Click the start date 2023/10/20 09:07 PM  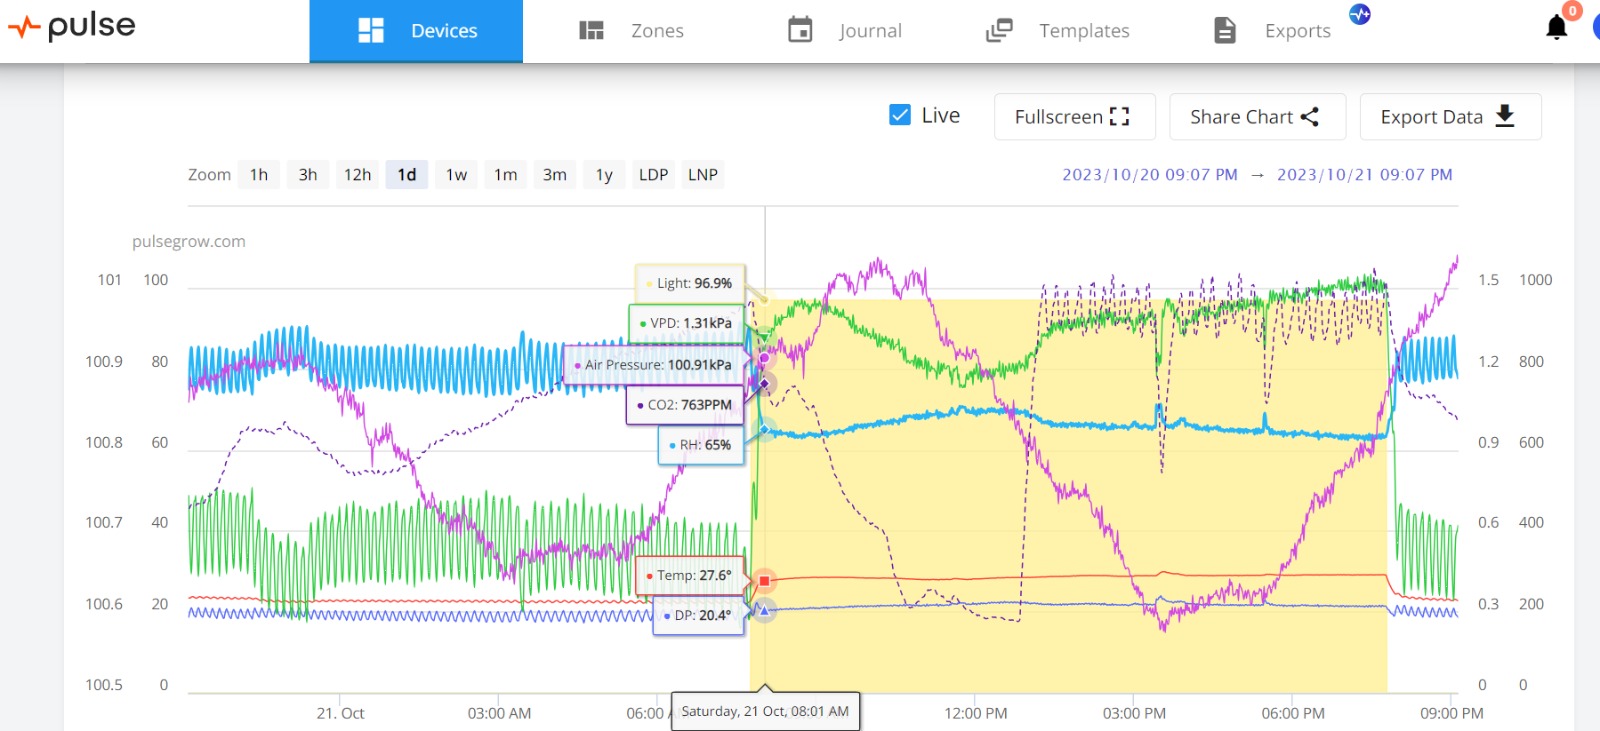point(1149,175)
